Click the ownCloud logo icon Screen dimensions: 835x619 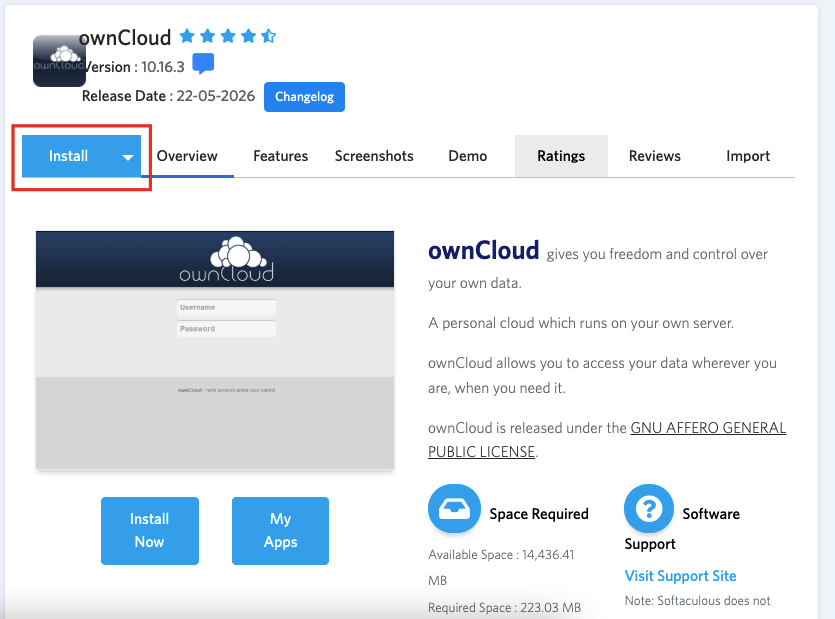click(x=59, y=61)
